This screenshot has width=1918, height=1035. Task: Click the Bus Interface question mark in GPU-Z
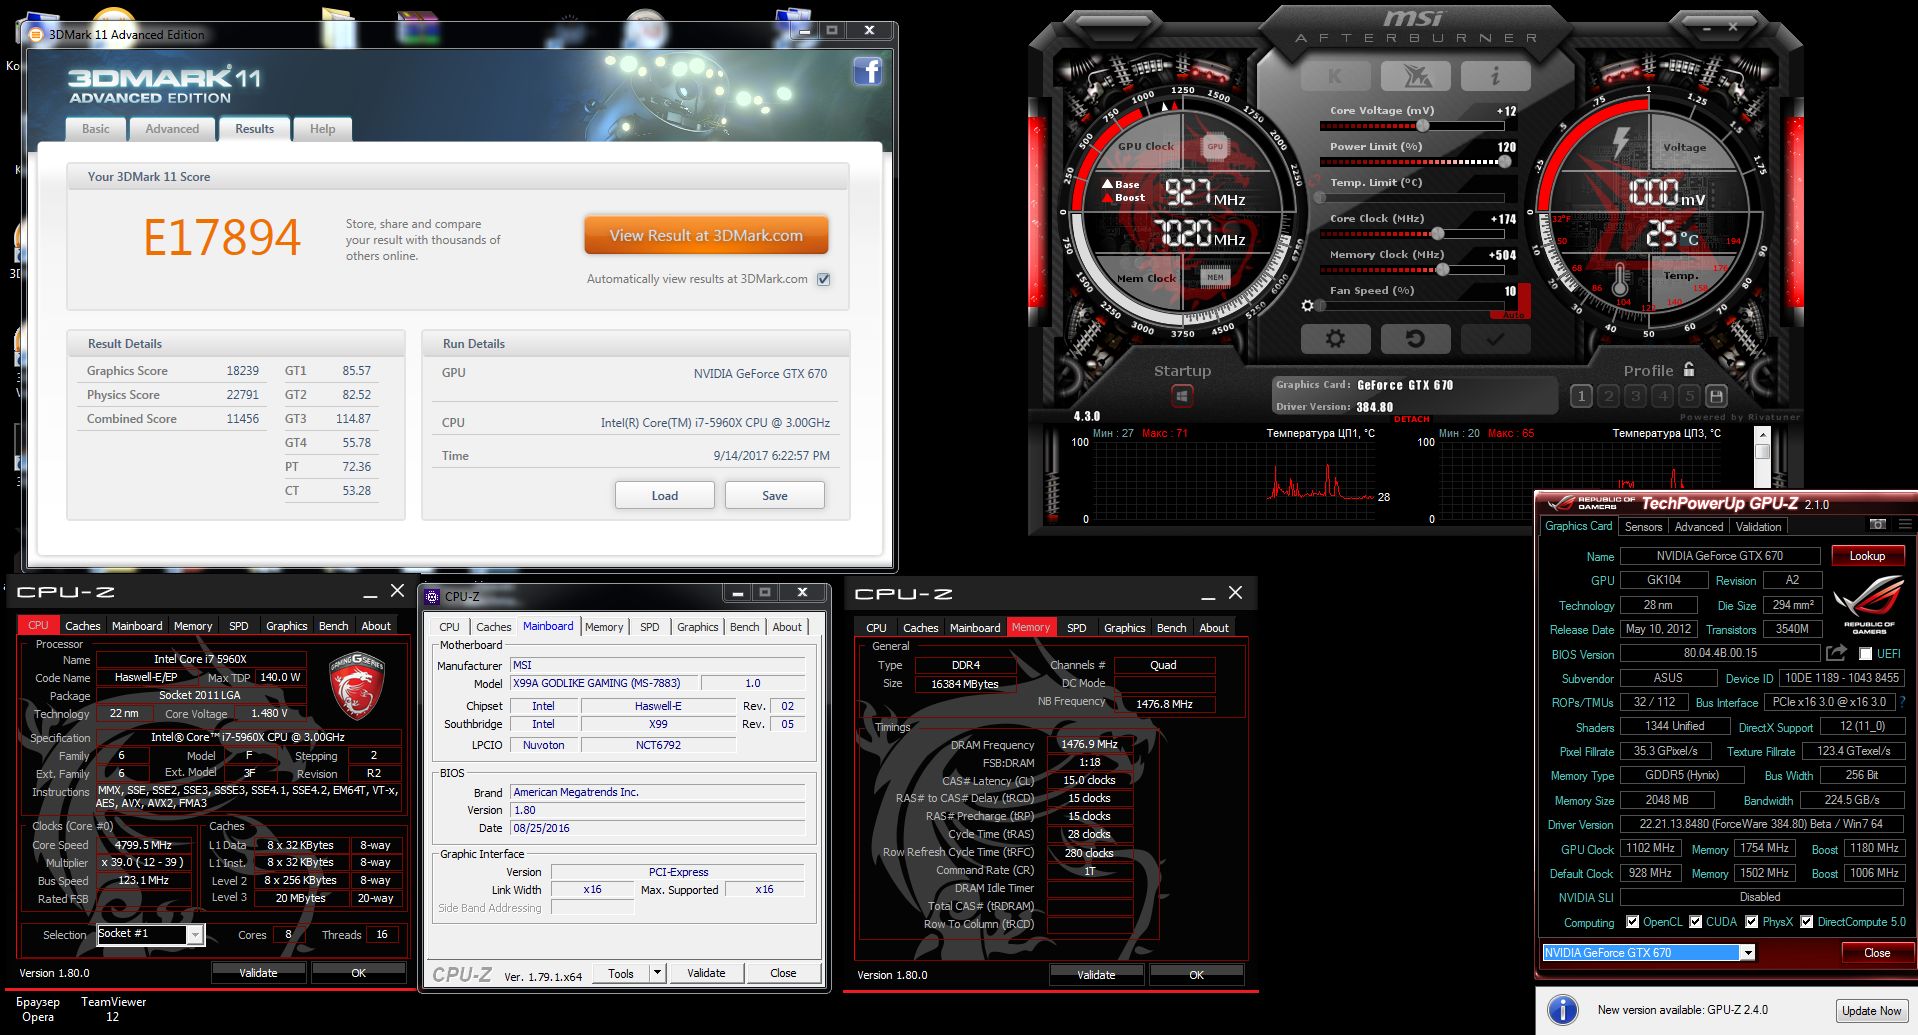coord(1902,702)
